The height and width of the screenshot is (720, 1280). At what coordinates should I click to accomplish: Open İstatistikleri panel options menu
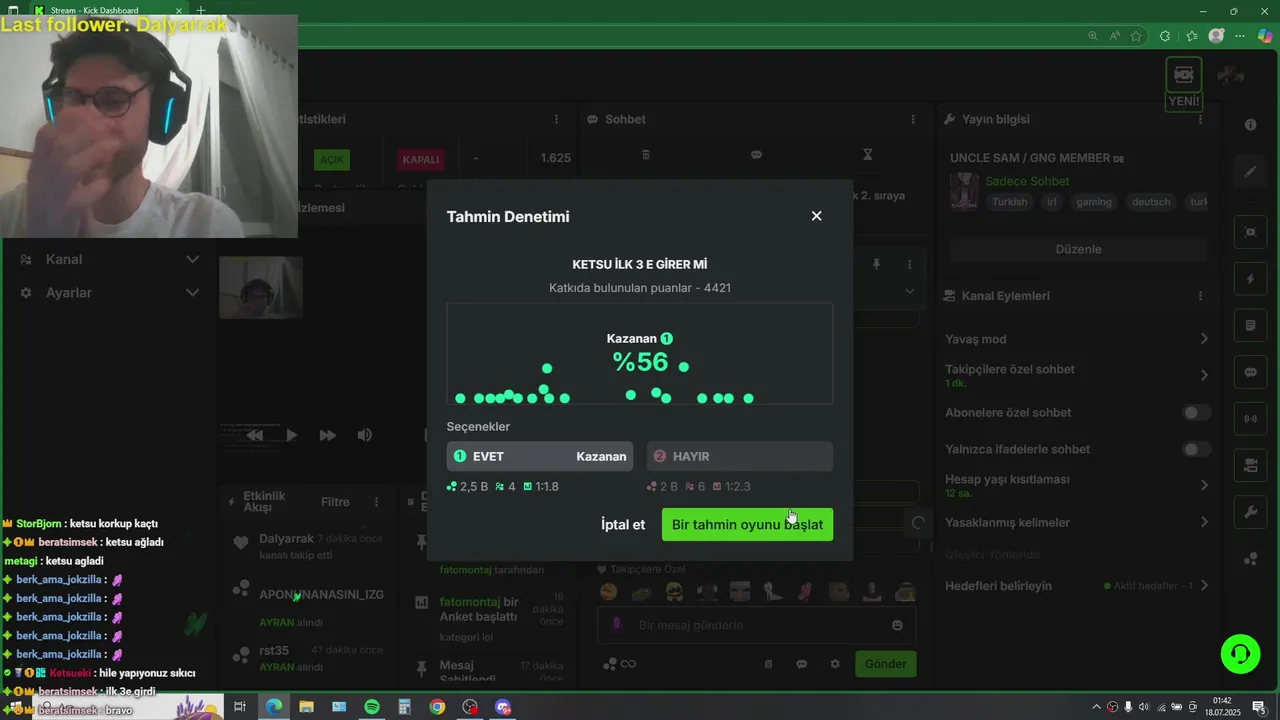coord(556,119)
